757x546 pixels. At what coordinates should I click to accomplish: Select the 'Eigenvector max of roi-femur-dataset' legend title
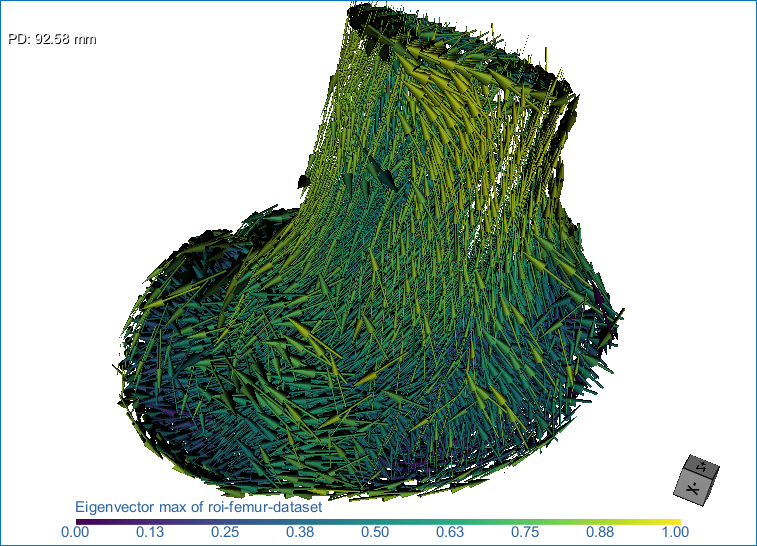point(198,508)
